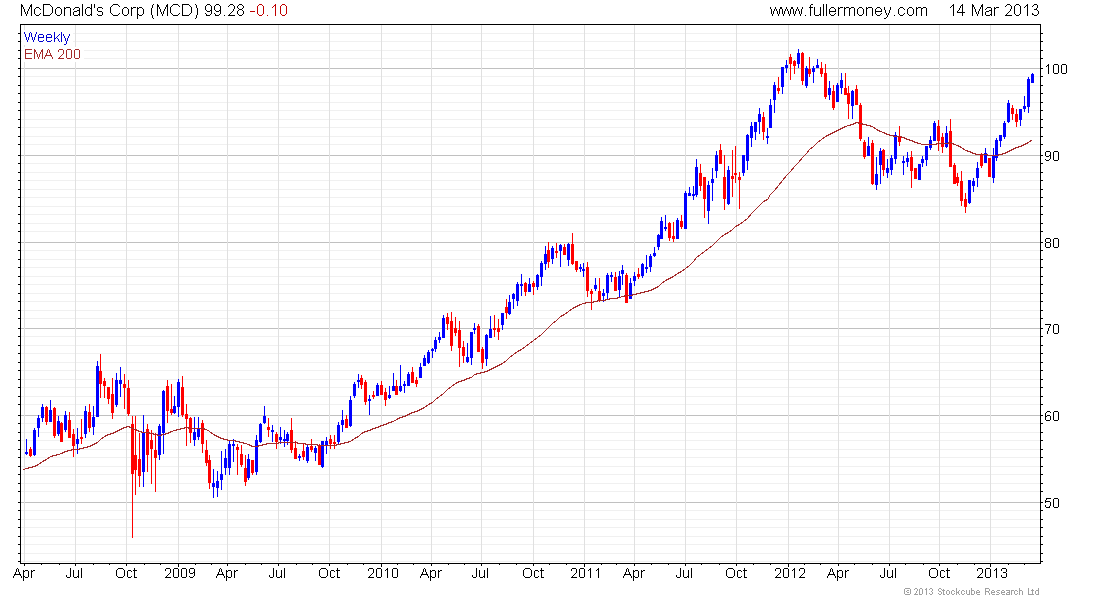This screenshot has width=1100, height=600.
Task: Click the 90 price axis label
Action: click(x=1052, y=156)
